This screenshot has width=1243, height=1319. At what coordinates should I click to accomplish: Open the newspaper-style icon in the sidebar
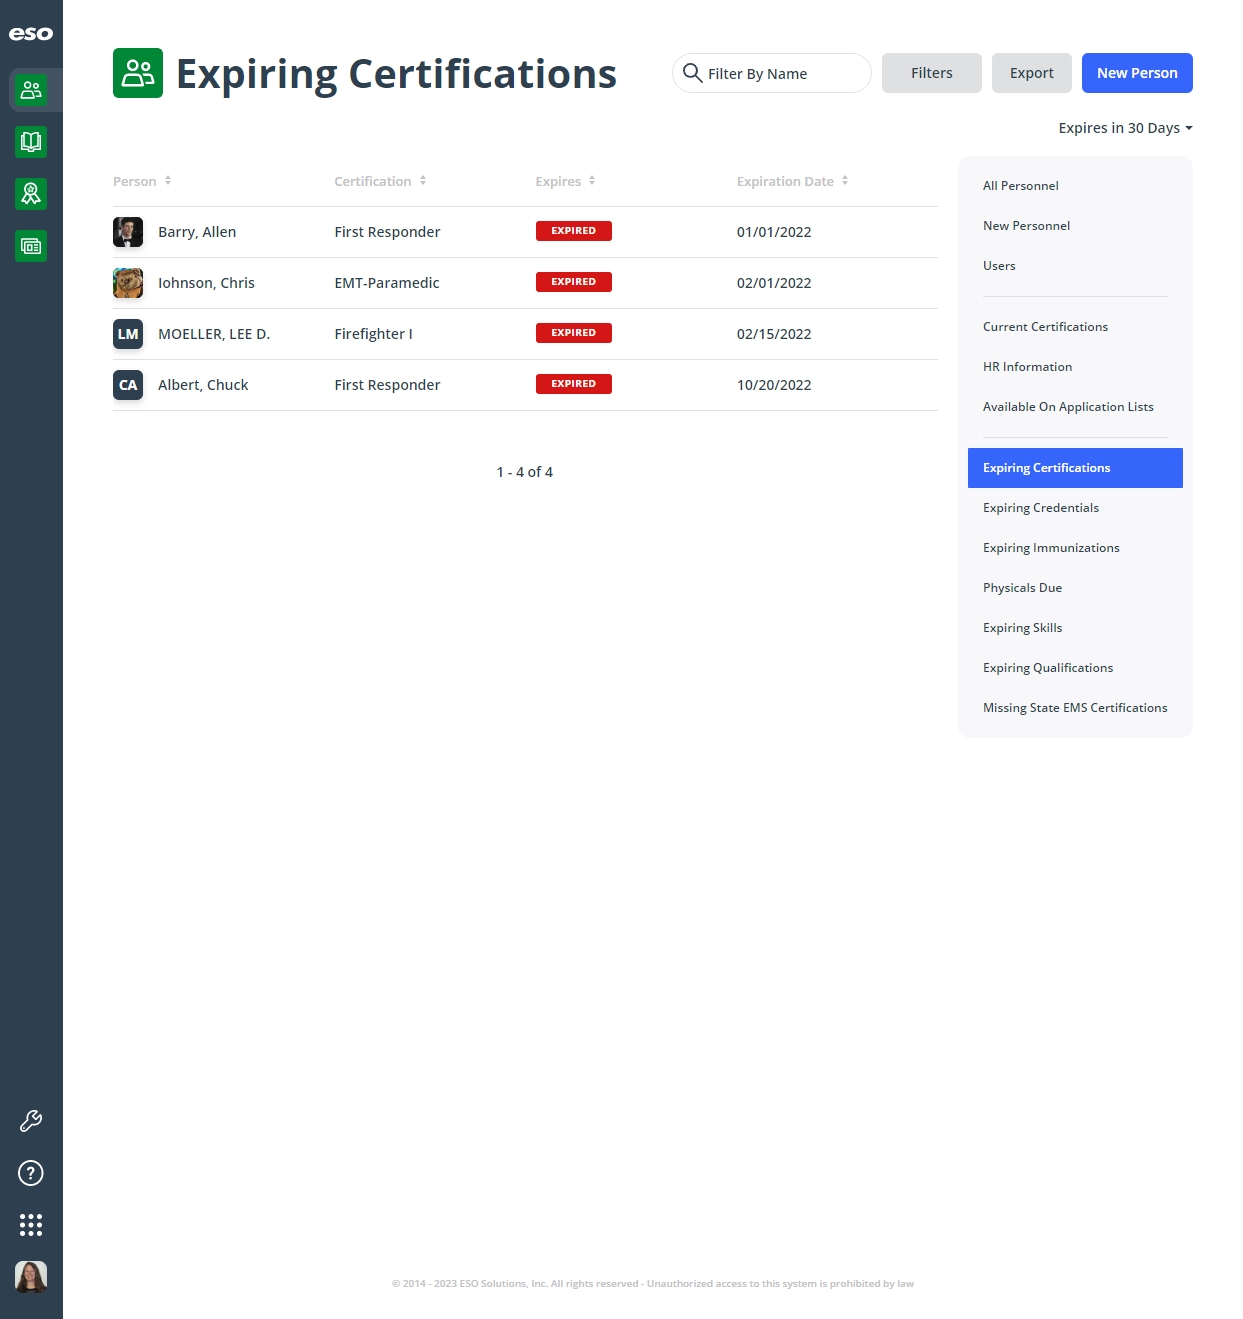click(x=31, y=246)
